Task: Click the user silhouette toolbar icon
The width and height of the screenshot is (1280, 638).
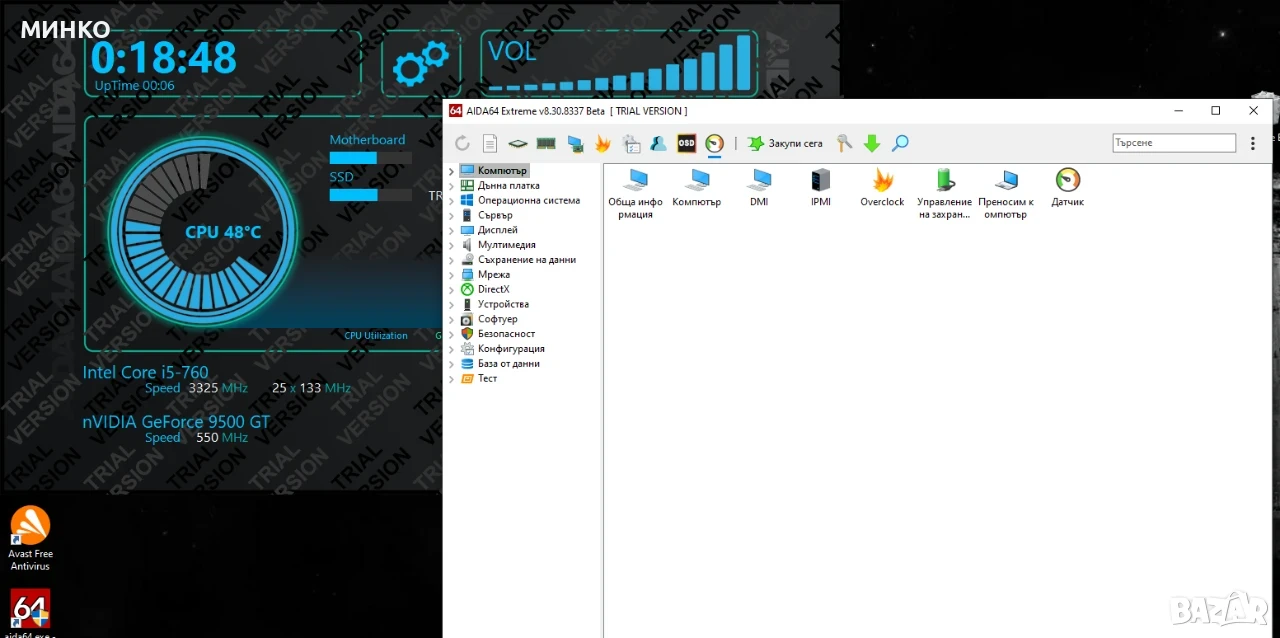Action: 658,144
